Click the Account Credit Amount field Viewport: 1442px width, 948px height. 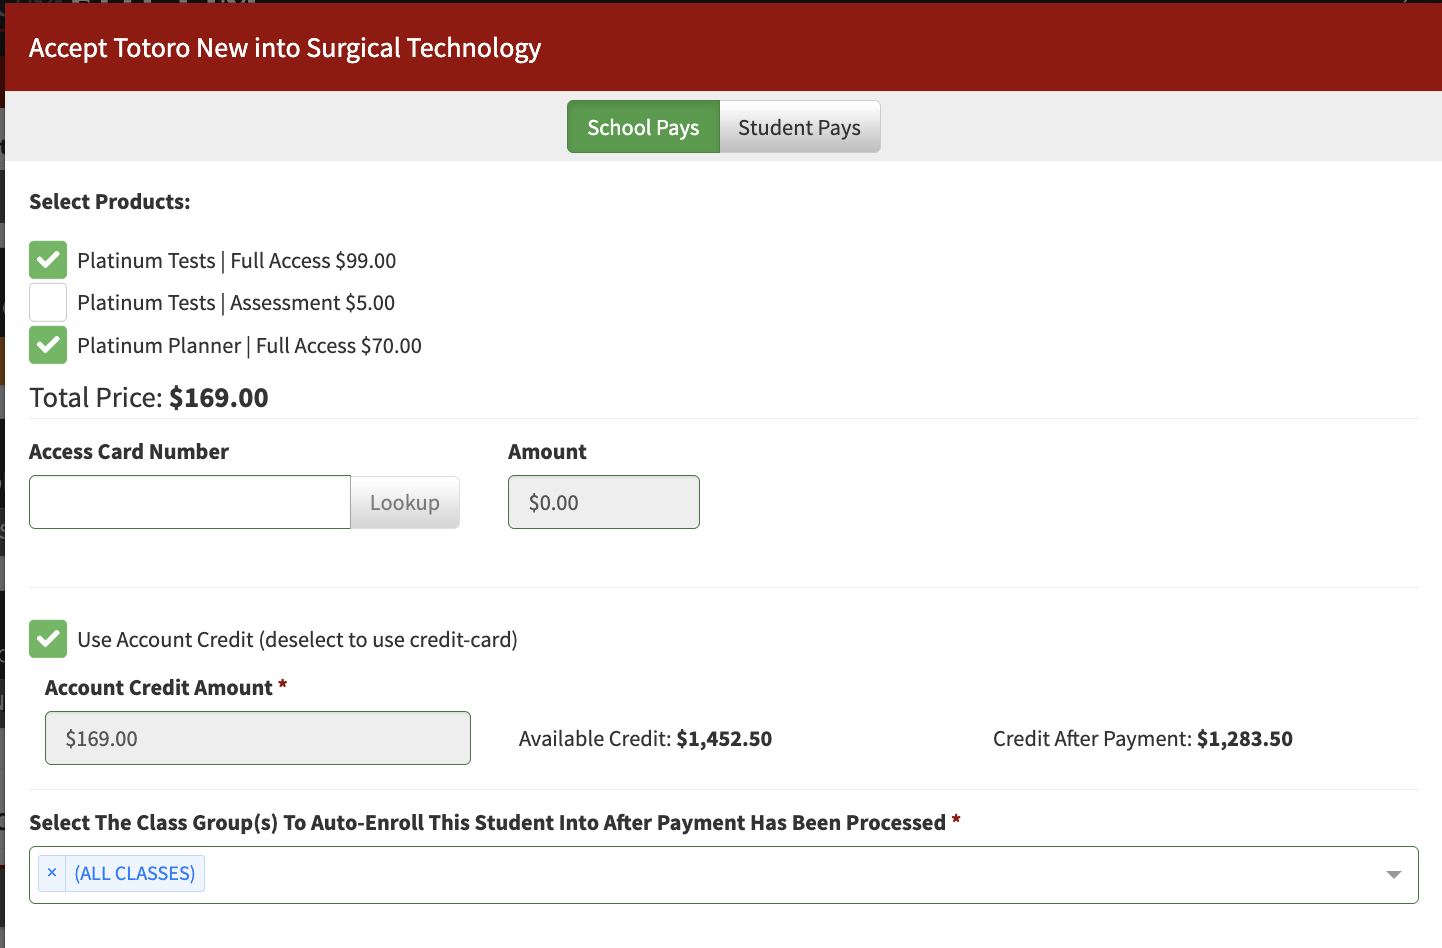pos(258,738)
